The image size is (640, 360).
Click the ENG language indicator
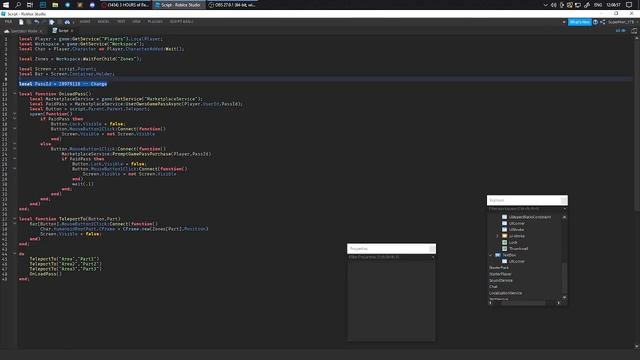(598, 5)
